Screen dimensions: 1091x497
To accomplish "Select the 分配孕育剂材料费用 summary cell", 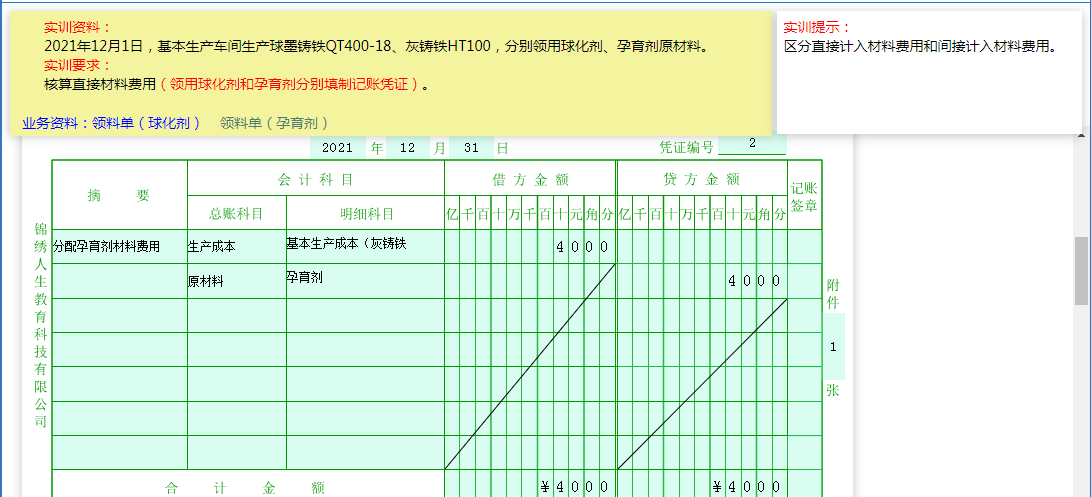I will [120, 246].
